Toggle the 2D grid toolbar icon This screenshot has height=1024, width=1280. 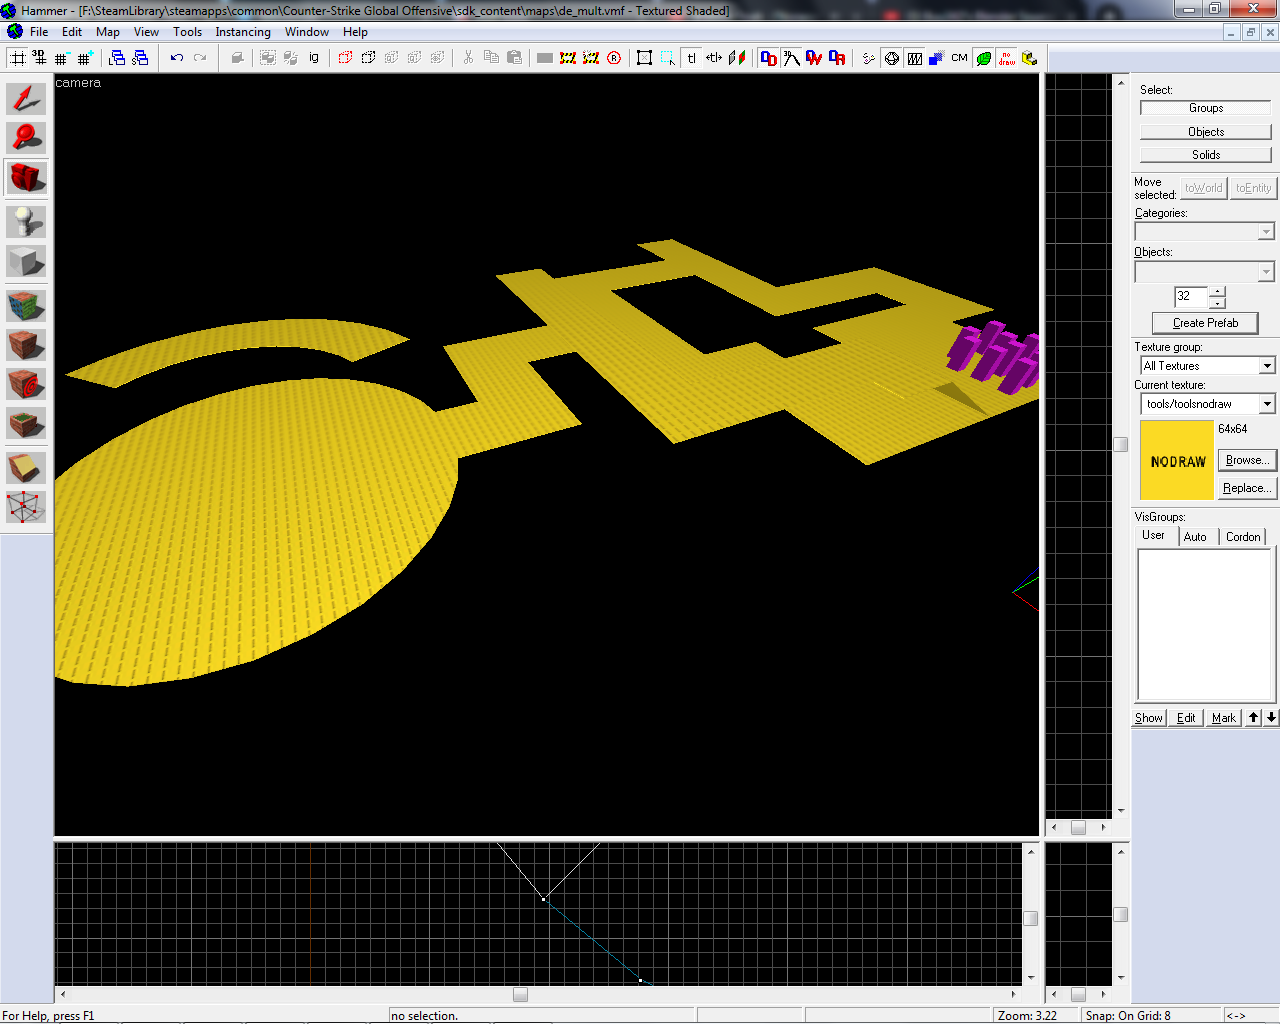18,58
